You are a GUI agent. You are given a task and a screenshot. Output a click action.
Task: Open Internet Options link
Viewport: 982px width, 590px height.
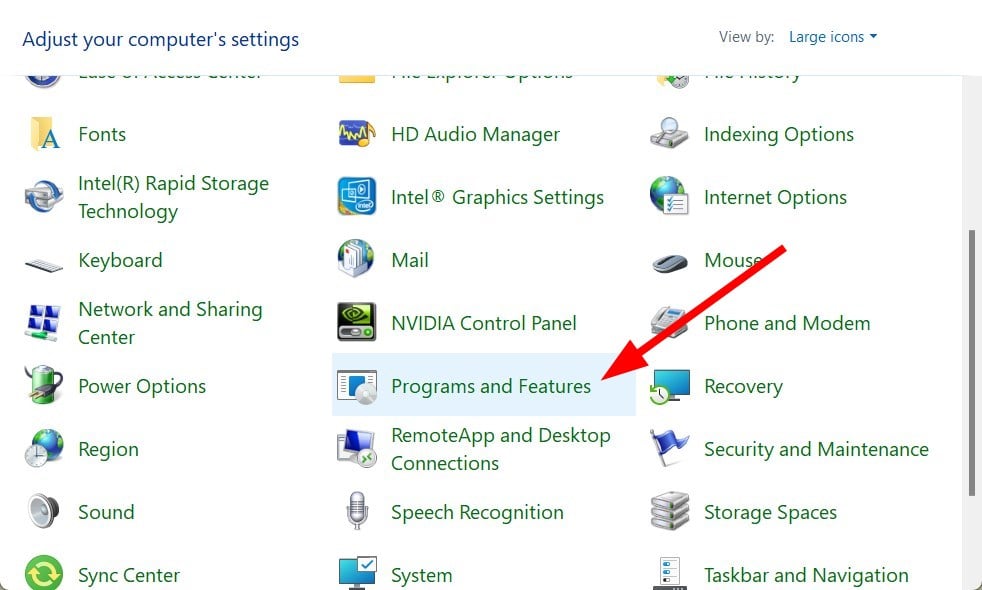point(775,197)
